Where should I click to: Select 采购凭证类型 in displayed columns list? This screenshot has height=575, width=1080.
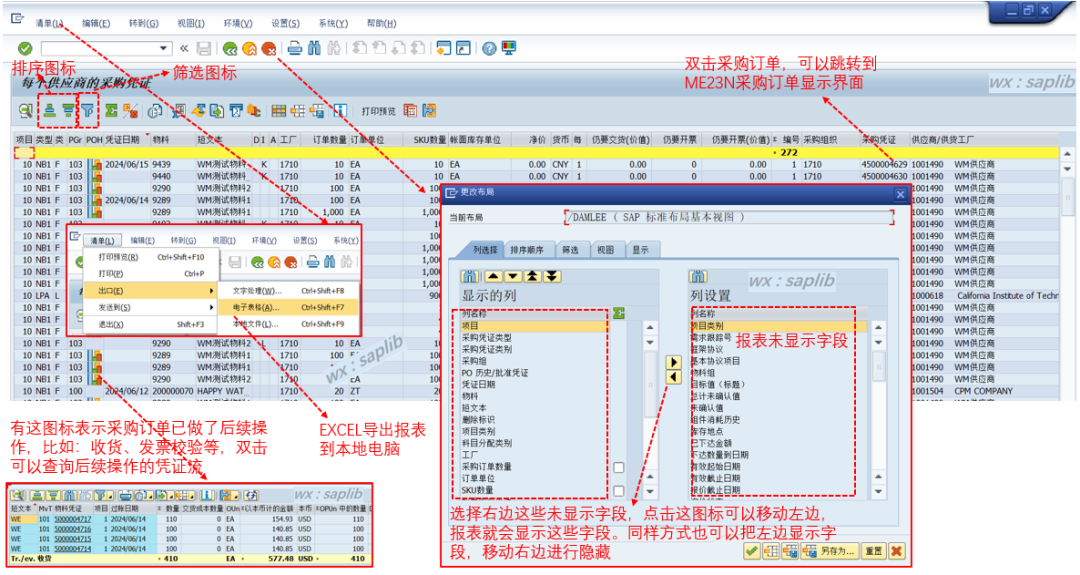tap(486, 337)
